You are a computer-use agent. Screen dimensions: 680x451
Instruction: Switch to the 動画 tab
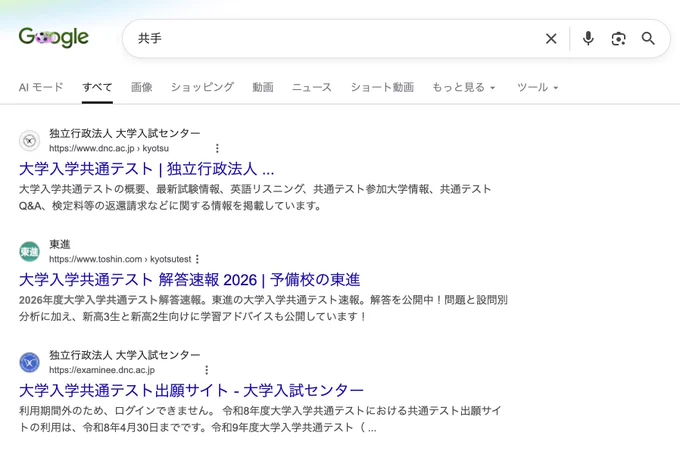263,87
